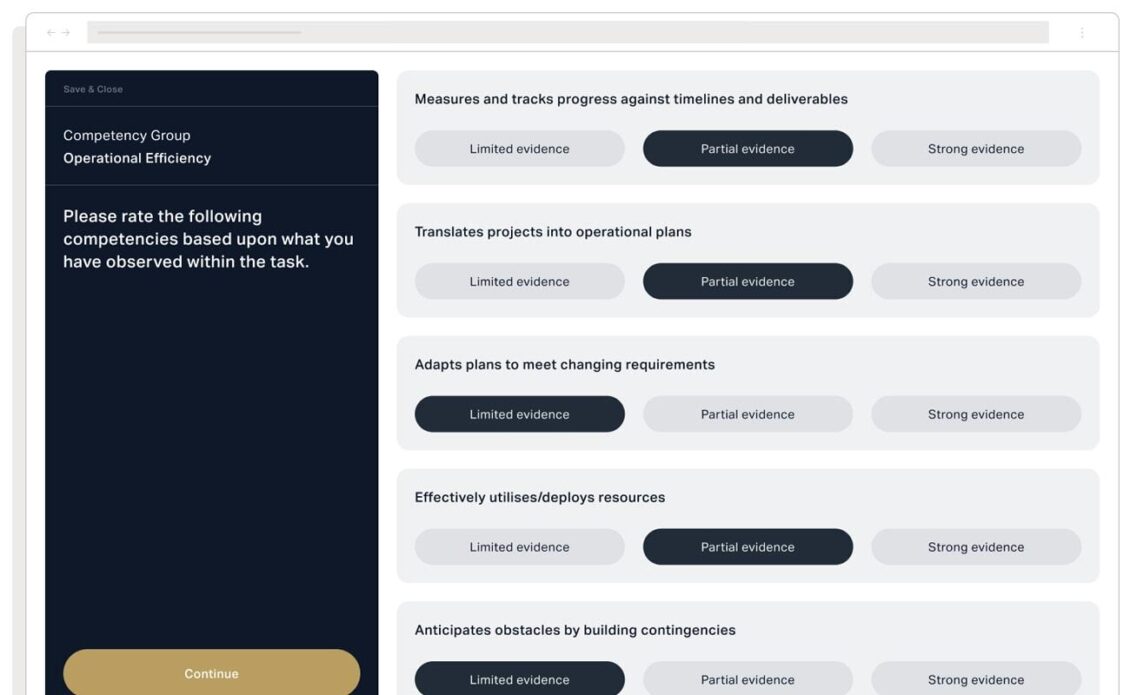This screenshot has height=695, width=1130.
Task: Choose Limited evidence for translates projects into plans
Action: click(519, 281)
